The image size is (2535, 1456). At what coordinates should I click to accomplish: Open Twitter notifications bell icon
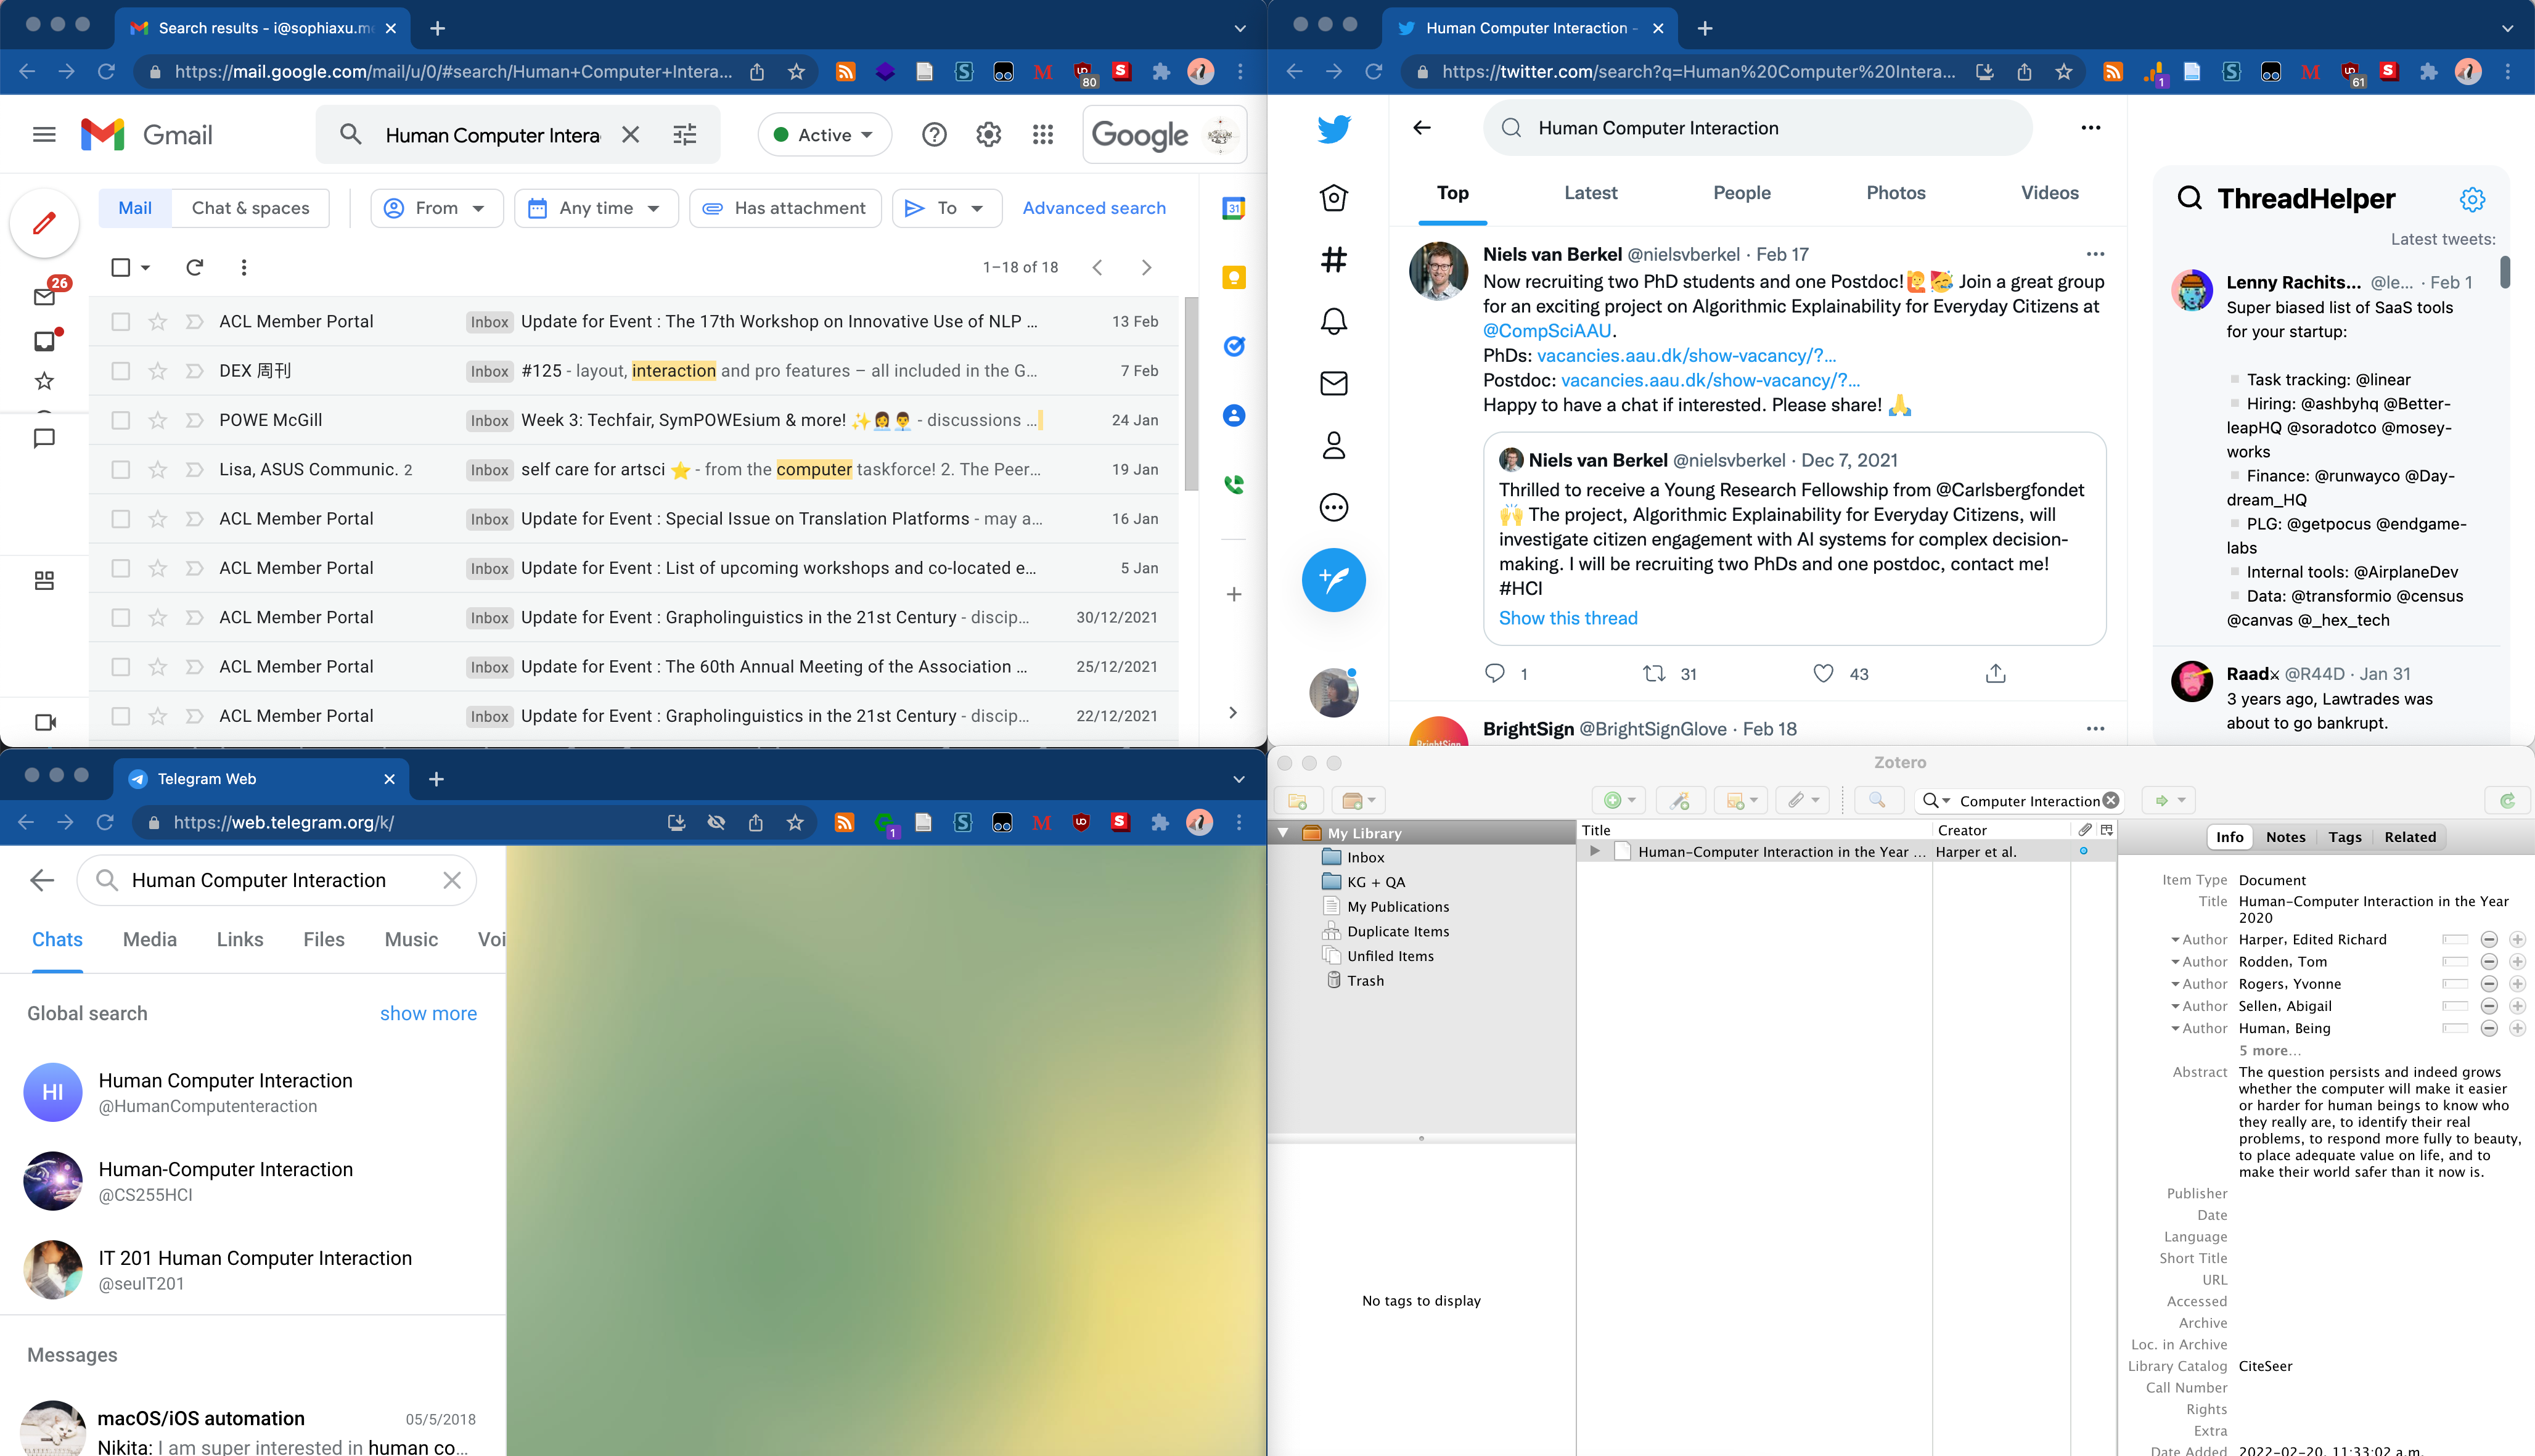(x=1334, y=321)
